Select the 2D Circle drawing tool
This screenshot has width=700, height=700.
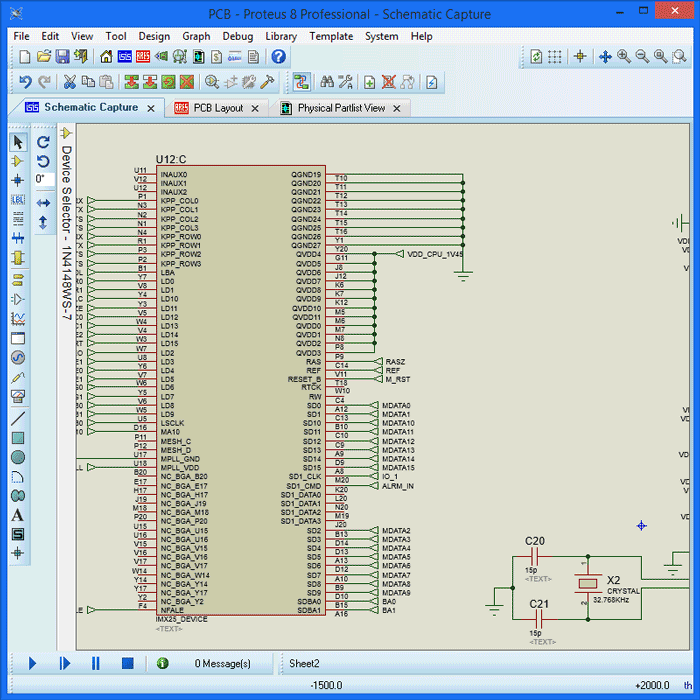point(18,457)
